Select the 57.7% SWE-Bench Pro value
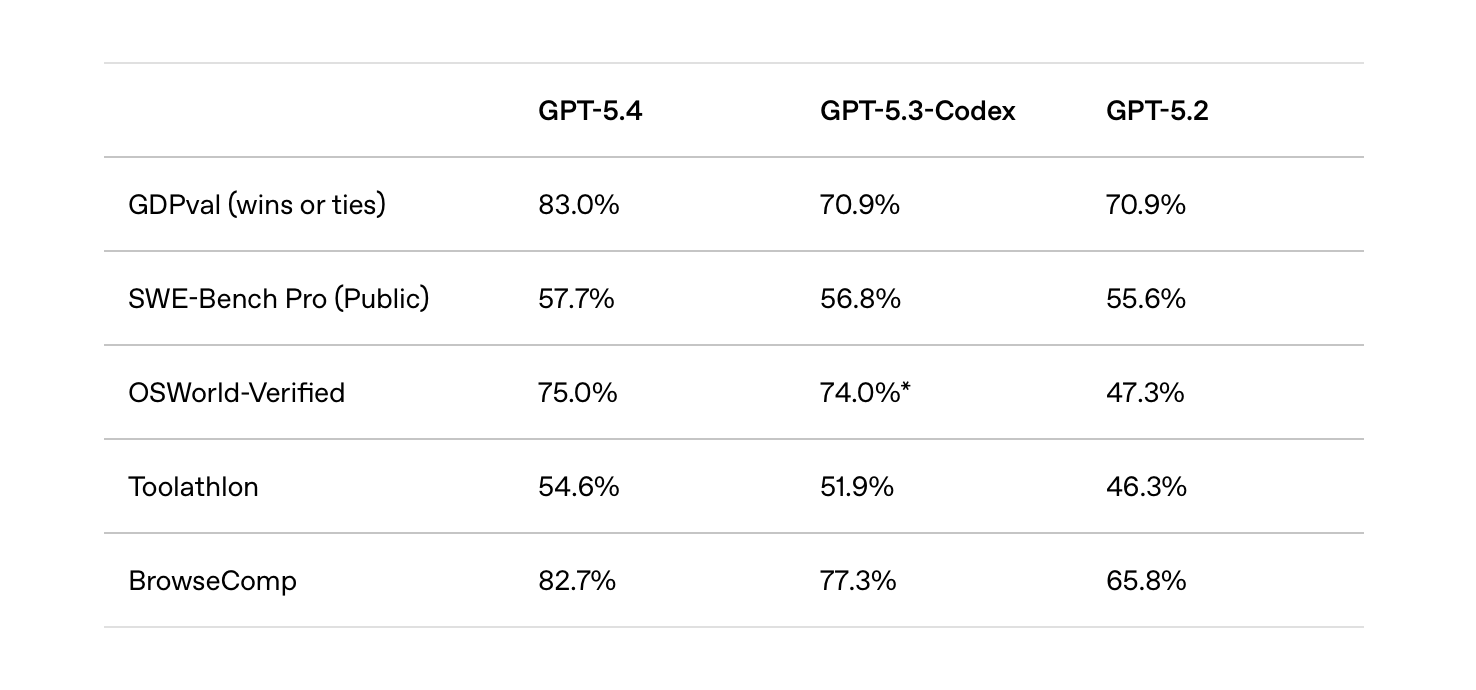Viewport: 1476px width, 690px height. click(576, 299)
